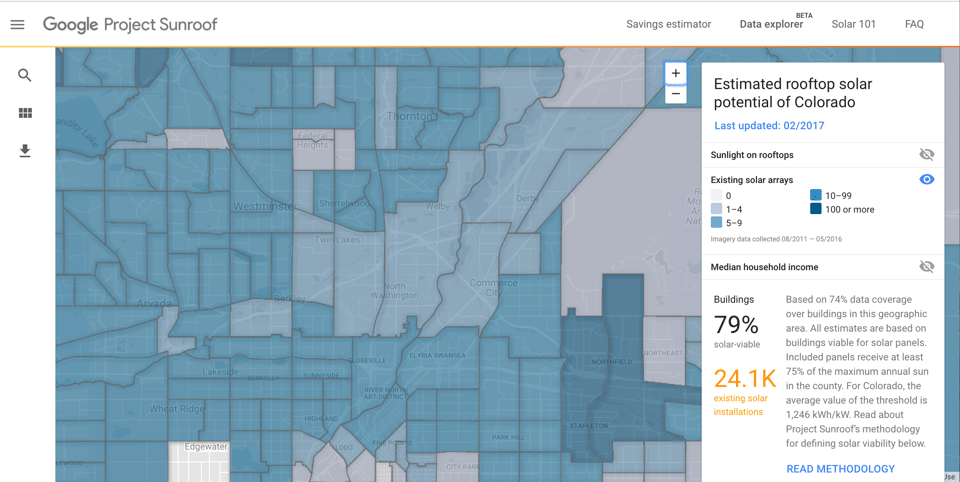
Task: Click the Google Project Sunroof logo
Action: coord(130,25)
